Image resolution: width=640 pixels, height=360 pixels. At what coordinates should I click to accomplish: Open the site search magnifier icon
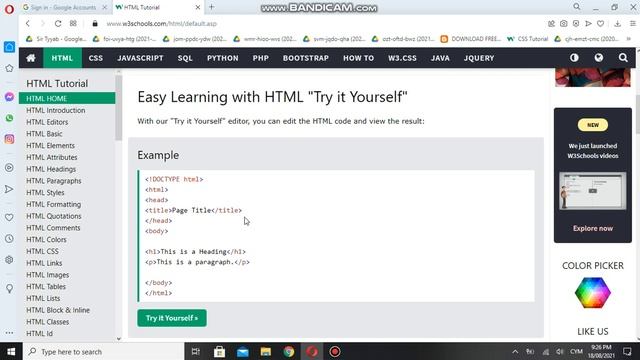[623, 58]
